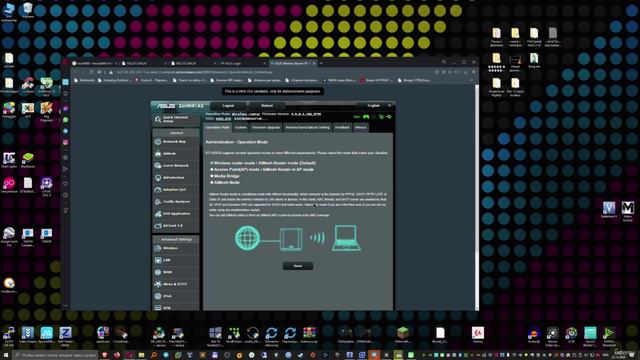640x360 pixels.
Task: Open the blue Z desktop icon
Action: 65,333
